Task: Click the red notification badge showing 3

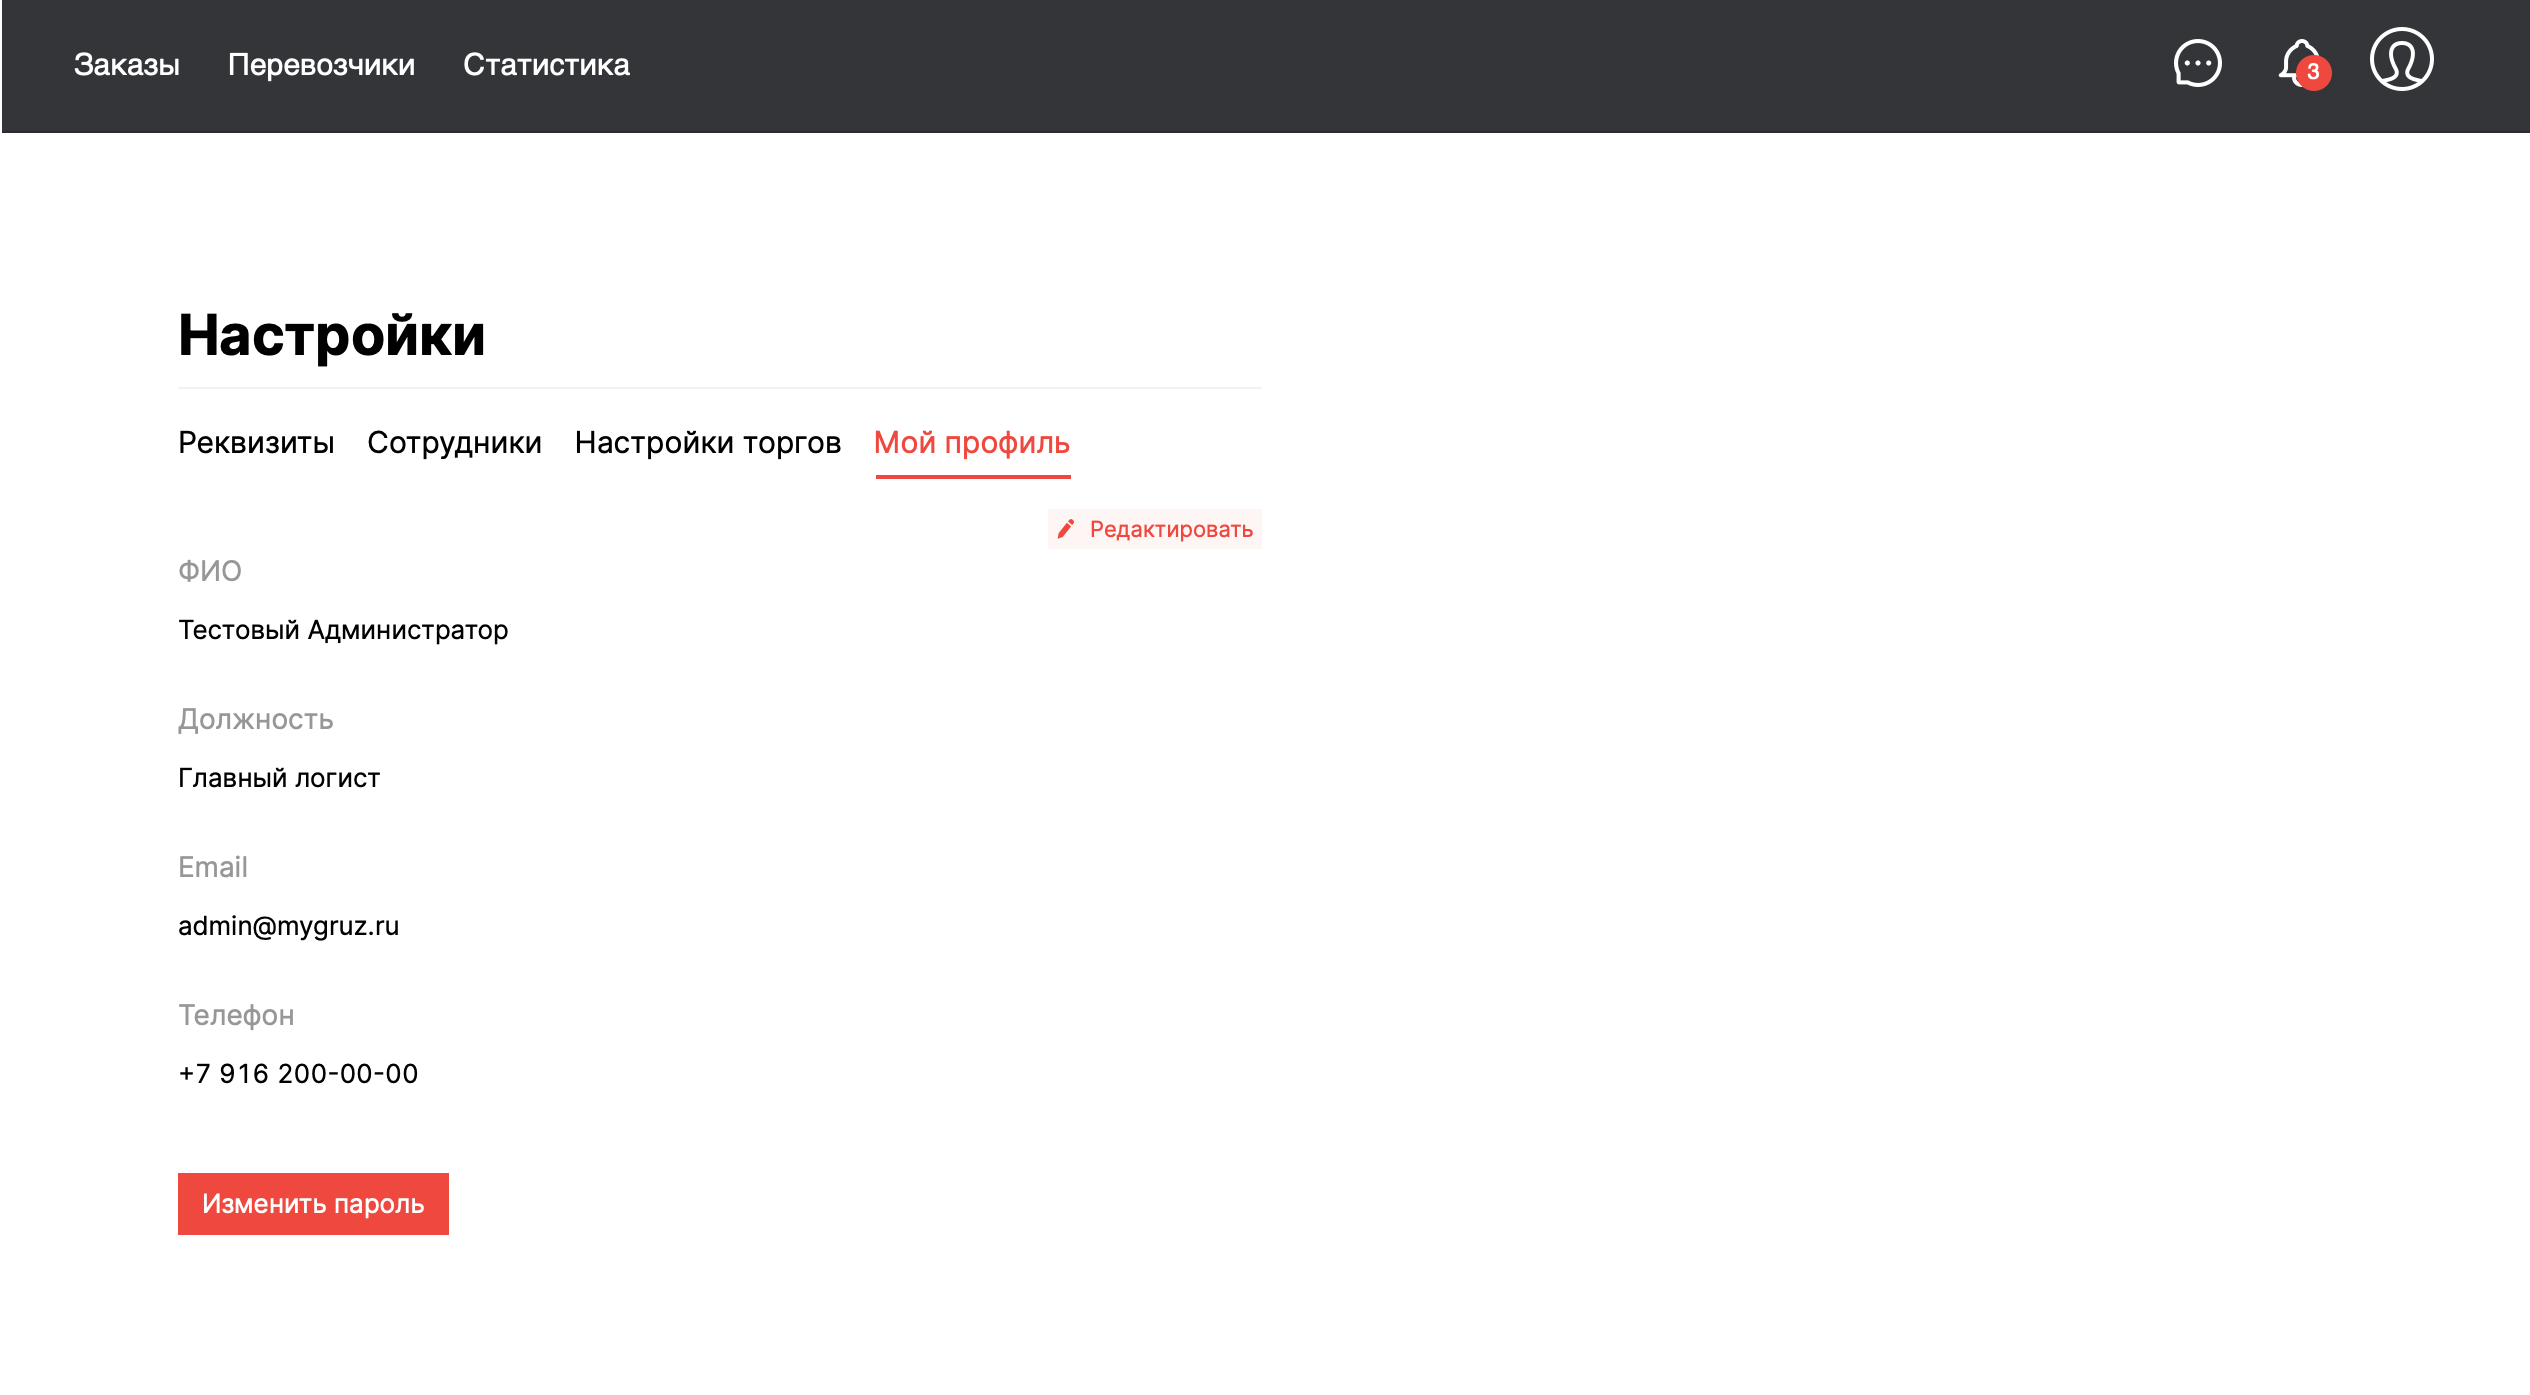Action: [x=2313, y=73]
